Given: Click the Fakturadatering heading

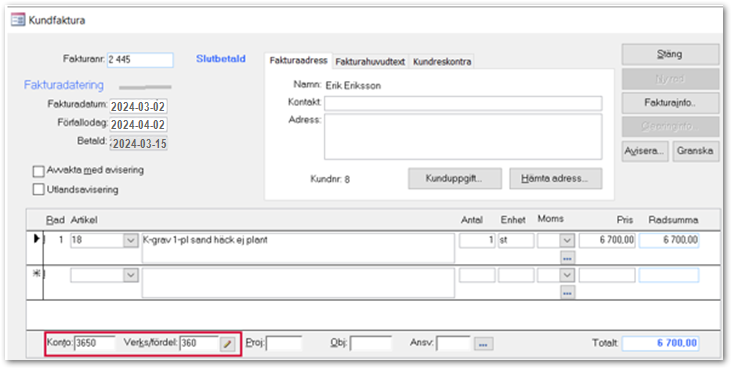Looking at the screenshot, I should pos(64,85).
